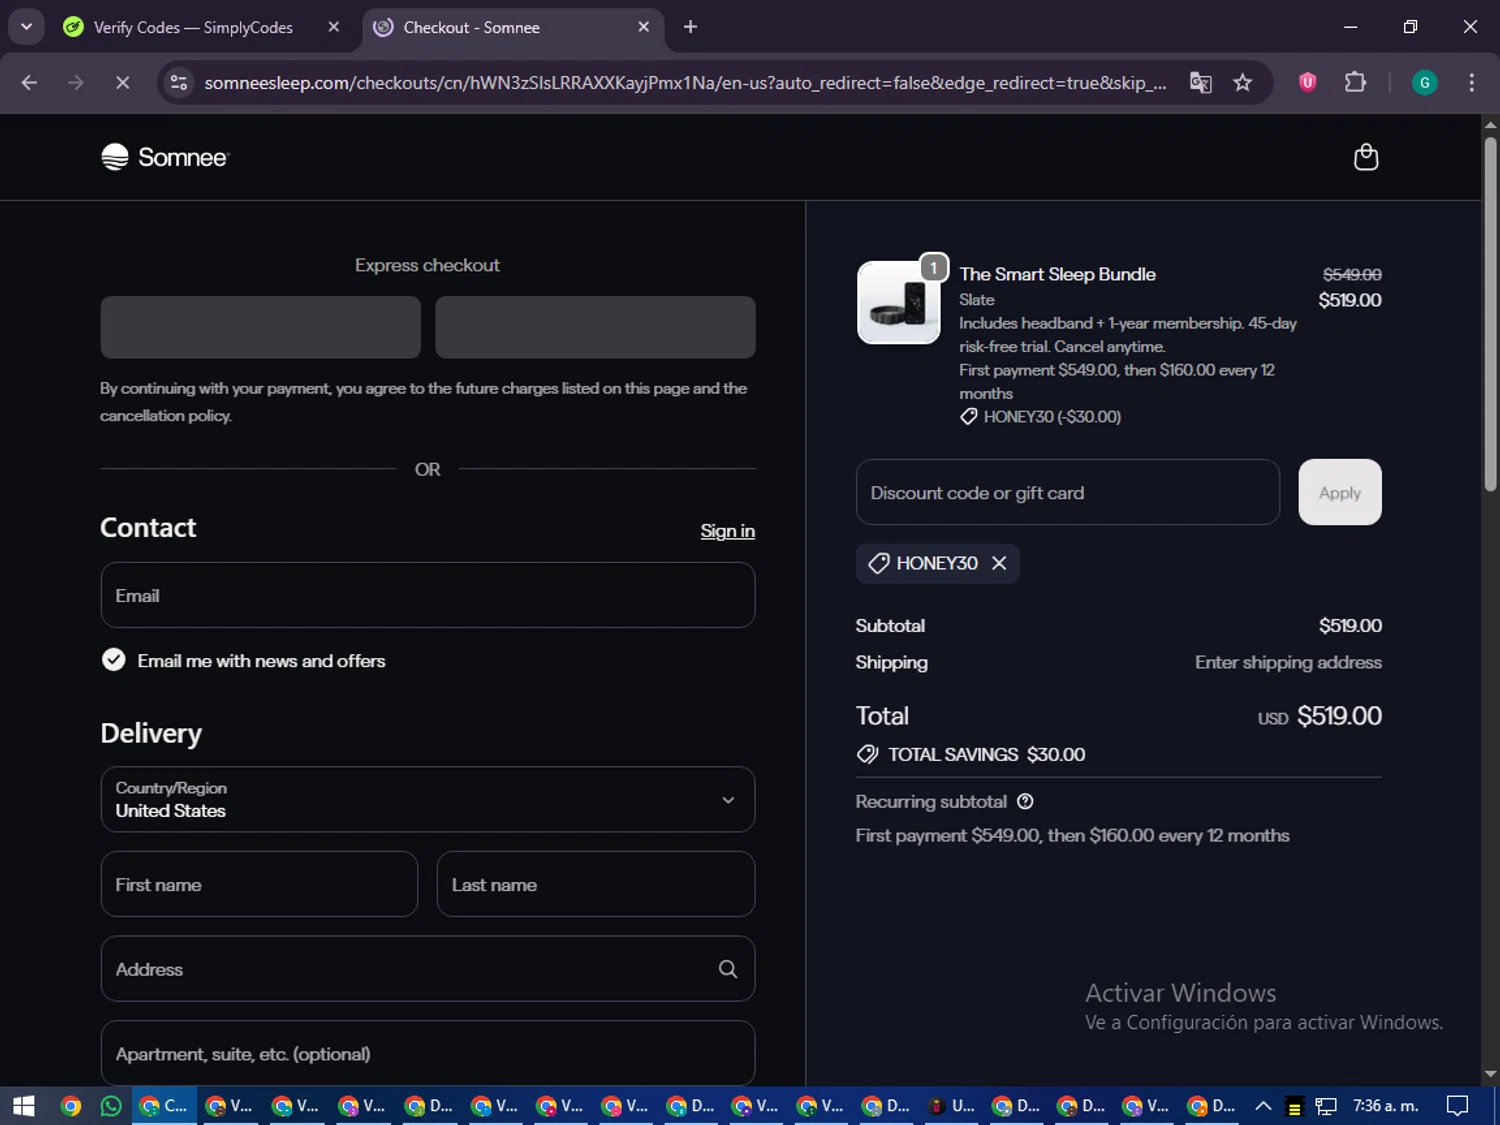Screen dimensions: 1500x1125
Task: Click the Sign in link
Action: [x=727, y=531]
